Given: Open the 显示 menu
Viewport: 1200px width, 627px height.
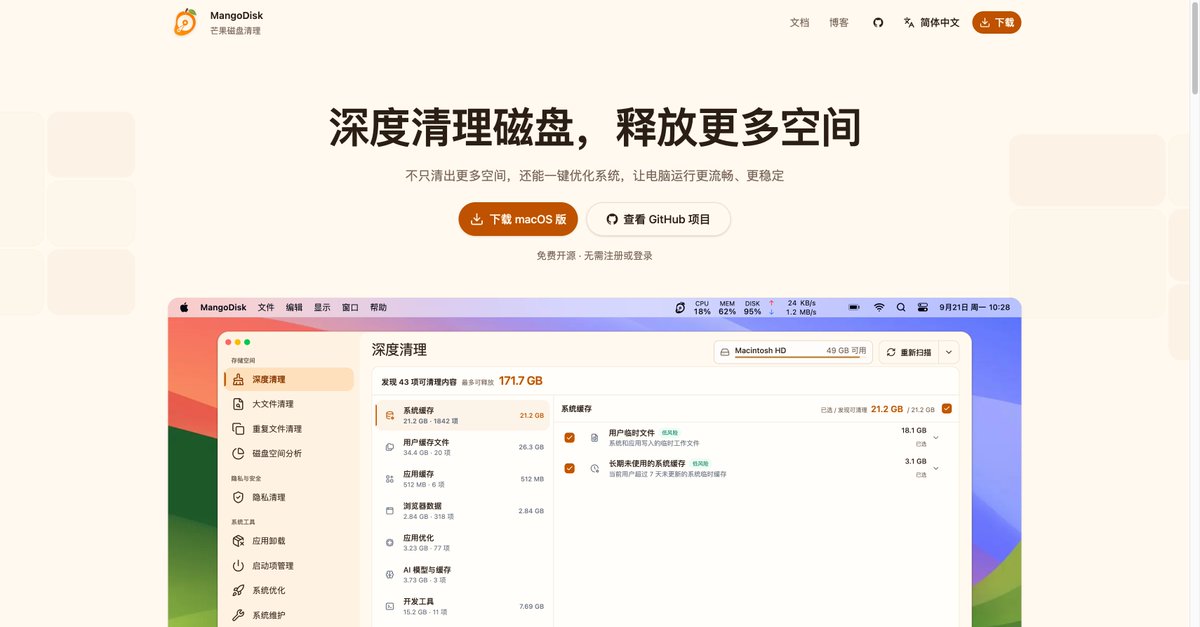Looking at the screenshot, I should coord(322,308).
